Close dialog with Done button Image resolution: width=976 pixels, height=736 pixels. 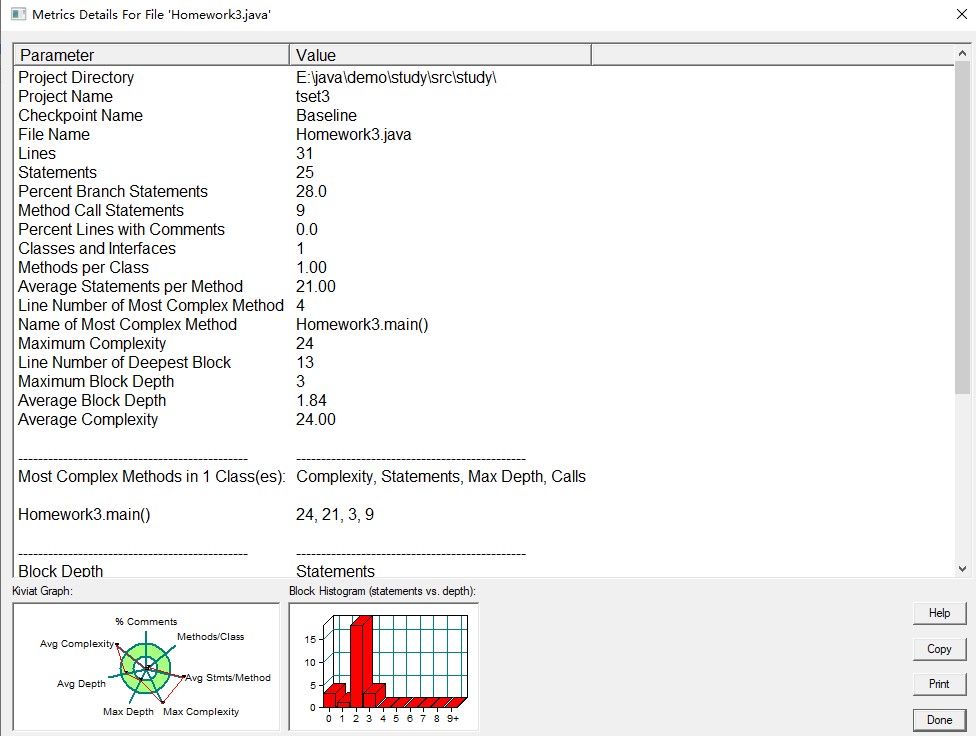coord(939,720)
